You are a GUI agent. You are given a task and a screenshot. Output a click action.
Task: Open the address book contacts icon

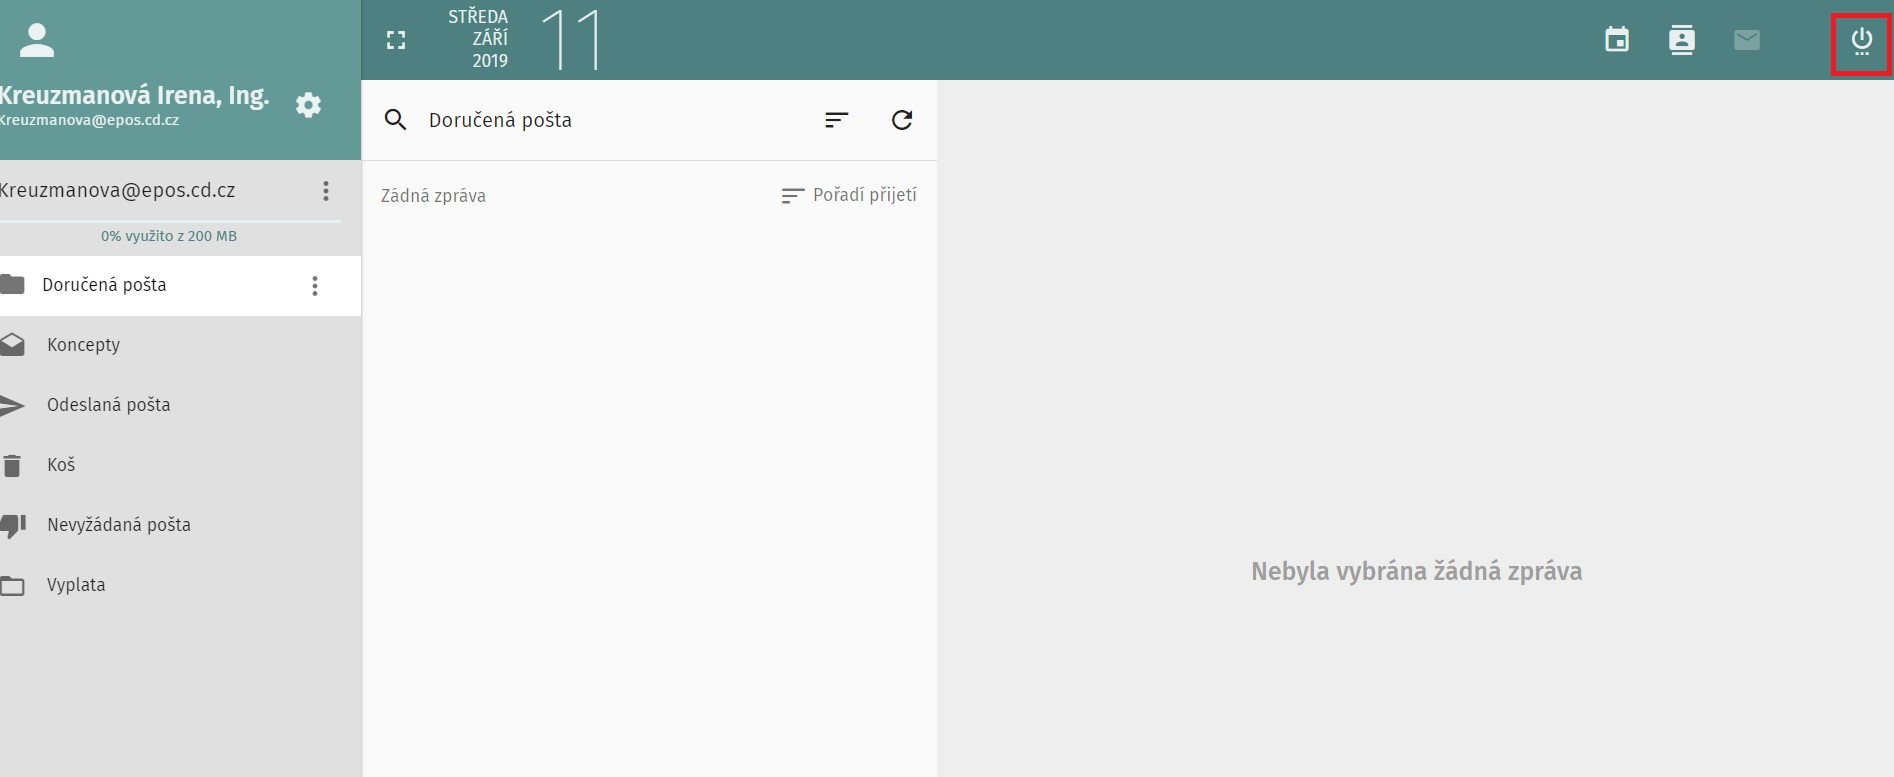click(1682, 40)
